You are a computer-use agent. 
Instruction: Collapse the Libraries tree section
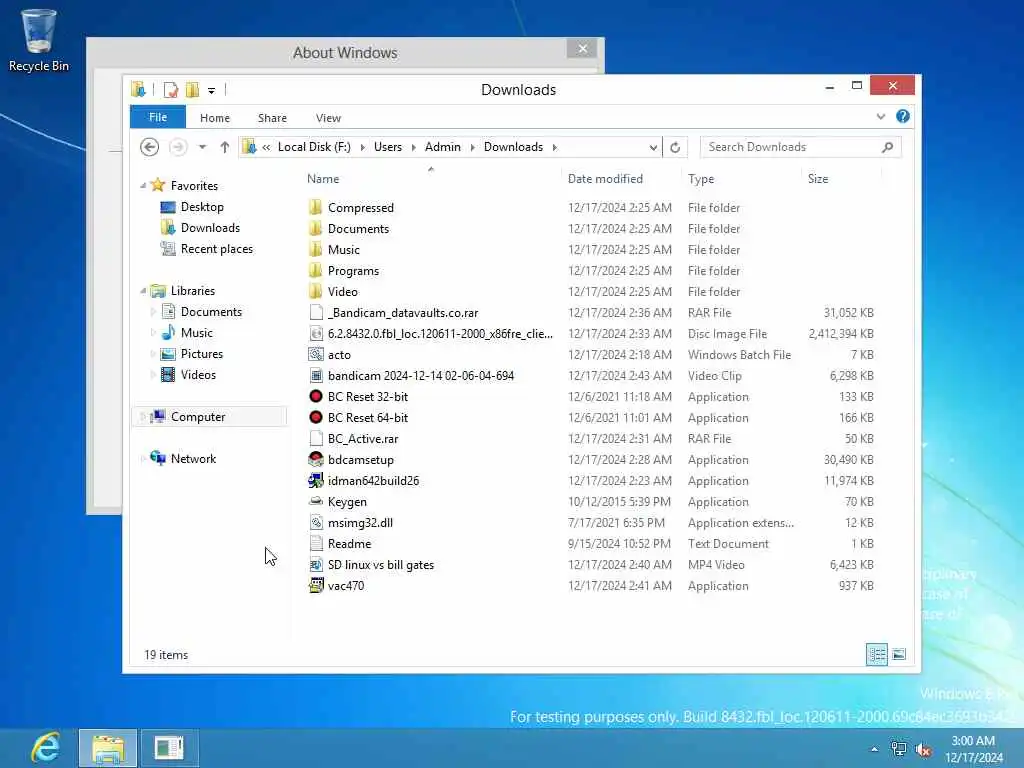click(x=142, y=291)
